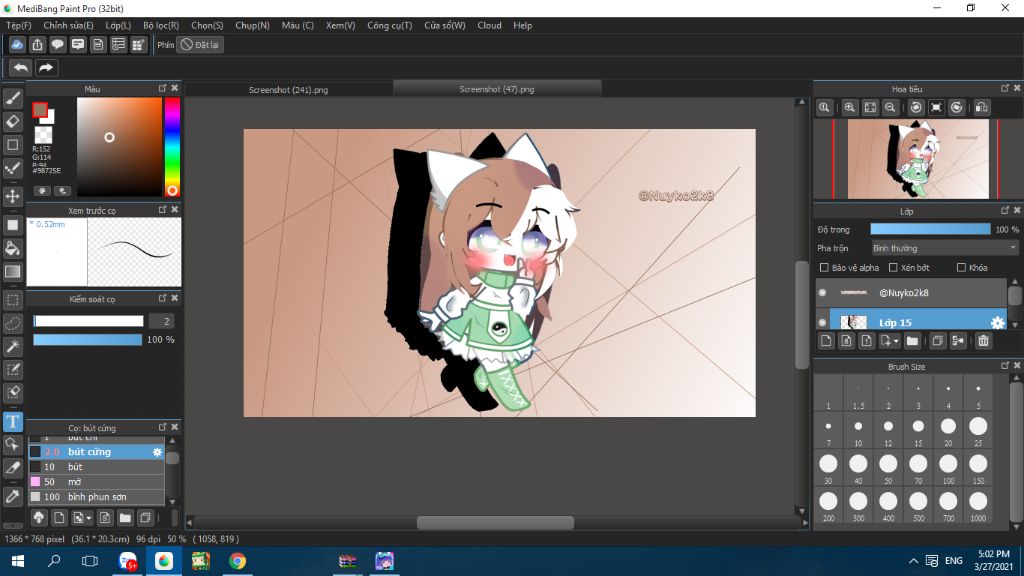The height and width of the screenshot is (576, 1024).
Task: Toggle visibility of the @Nuyko2k8 layer
Action: click(x=822, y=293)
